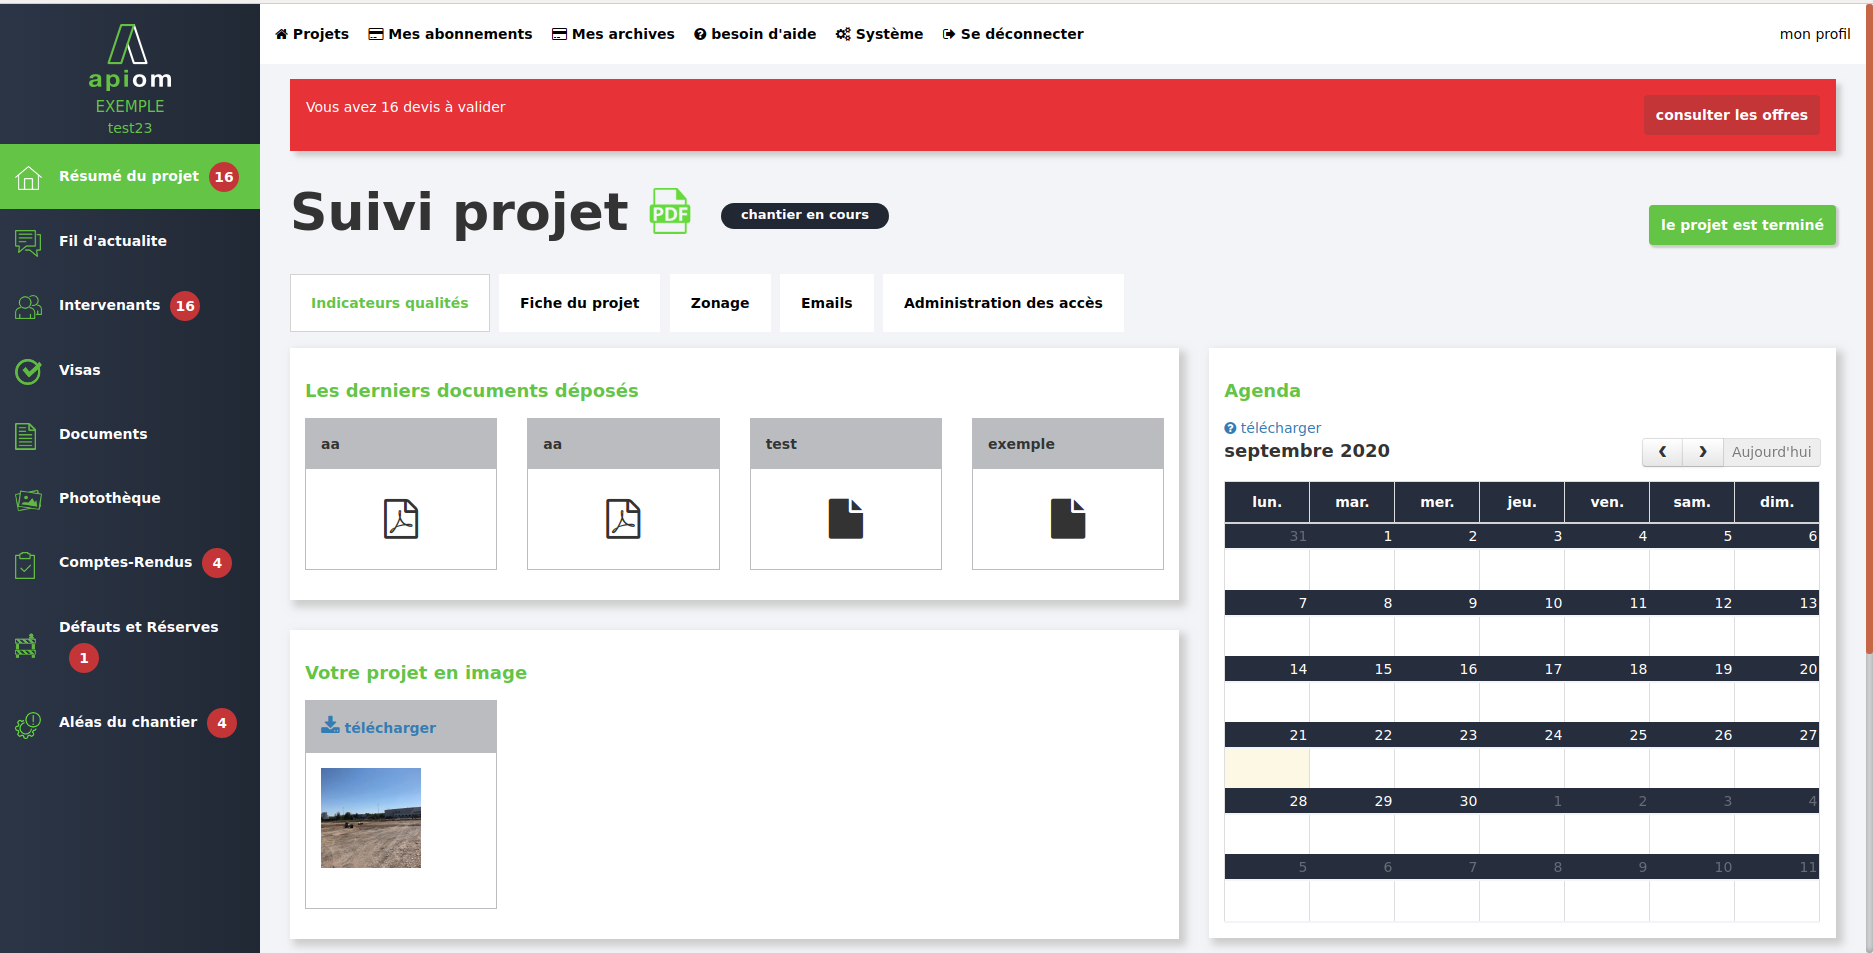Screen dimensions: 1873x953
Task: Click 'le projet est terminé' button
Action: tap(1741, 225)
